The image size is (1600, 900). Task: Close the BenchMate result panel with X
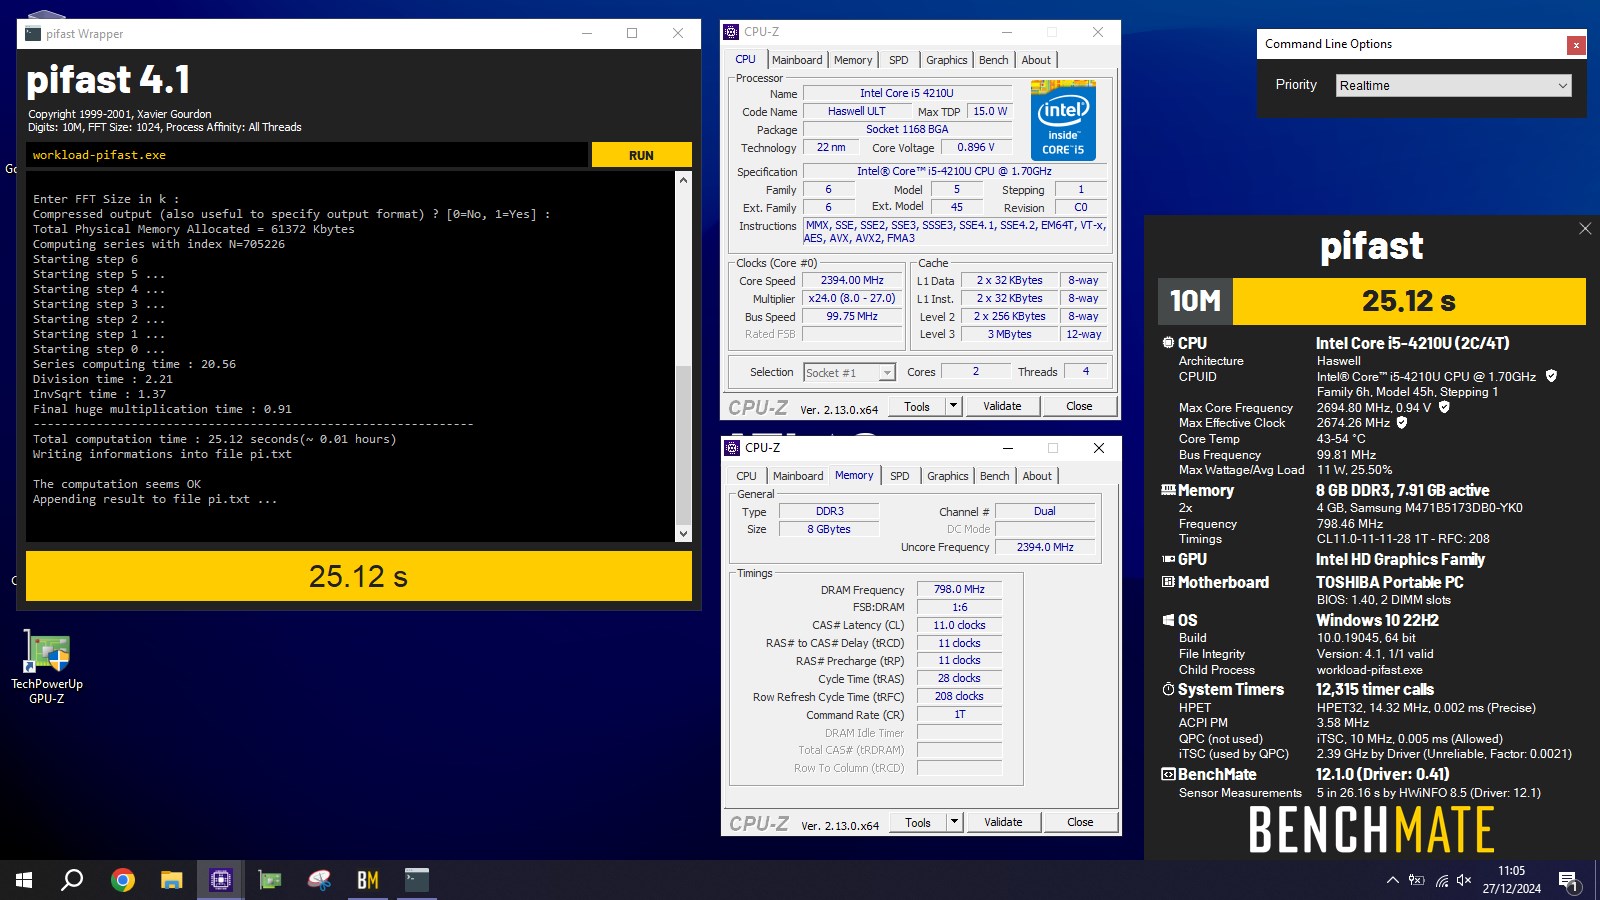point(1585,229)
